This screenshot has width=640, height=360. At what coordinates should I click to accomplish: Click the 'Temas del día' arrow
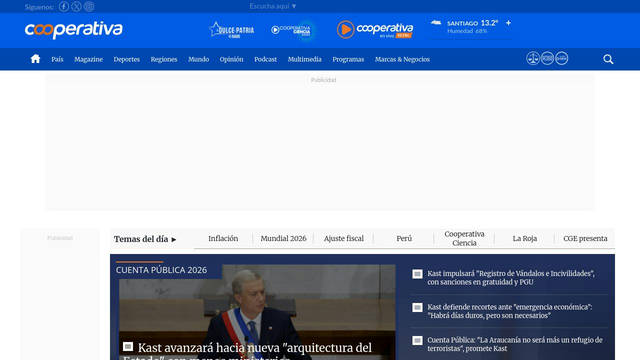click(x=174, y=240)
